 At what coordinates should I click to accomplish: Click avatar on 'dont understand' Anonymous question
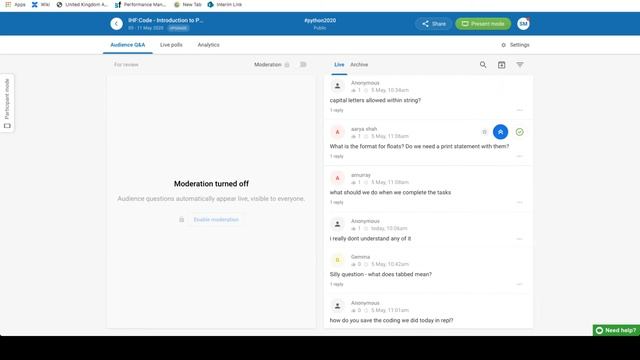click(x=338, y=224)
